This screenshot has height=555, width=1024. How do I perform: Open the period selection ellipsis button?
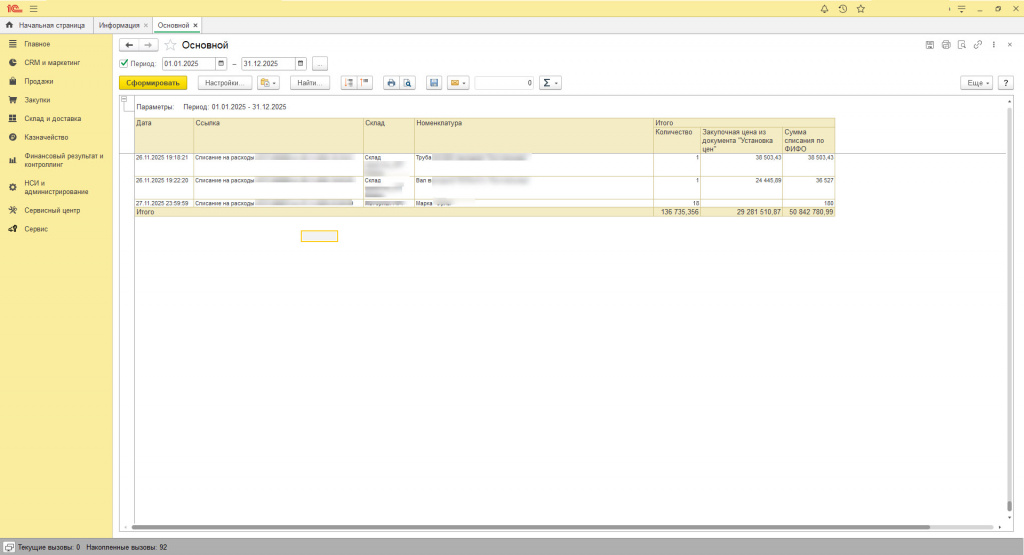point(319,63)
